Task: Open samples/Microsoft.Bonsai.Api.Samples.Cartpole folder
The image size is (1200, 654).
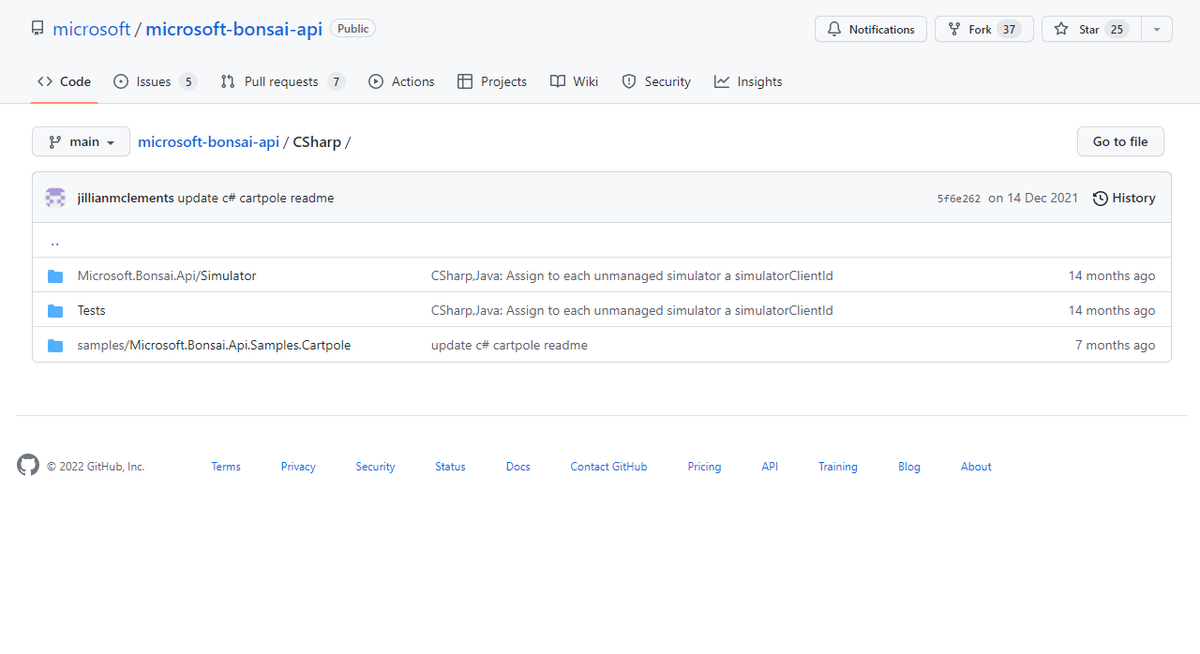Action: click(214, 346)
